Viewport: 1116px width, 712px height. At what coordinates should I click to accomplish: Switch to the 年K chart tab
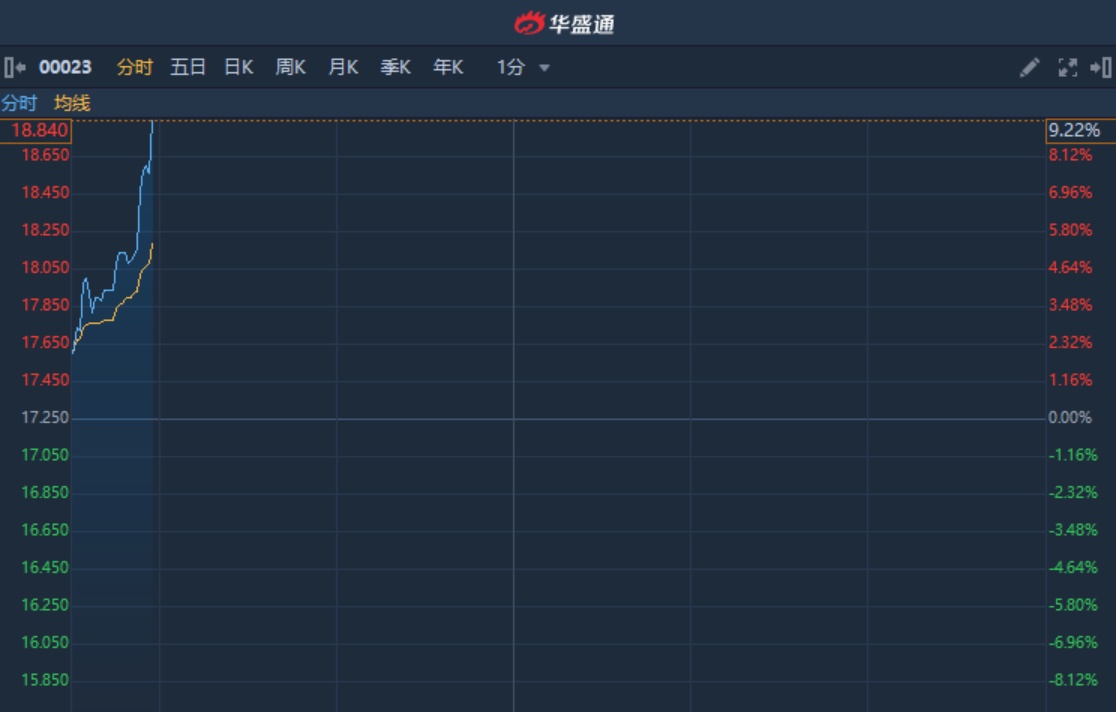pos(448,68)
